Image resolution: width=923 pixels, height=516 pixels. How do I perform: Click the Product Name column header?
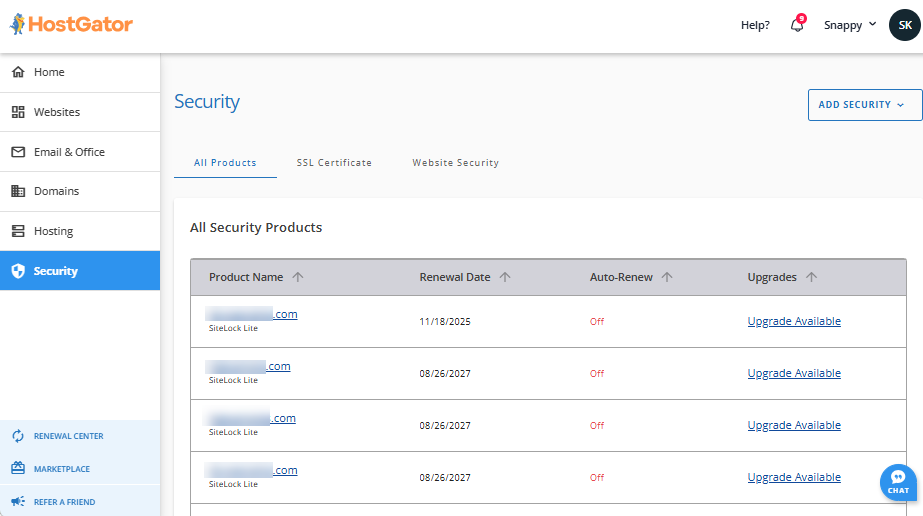246,277
